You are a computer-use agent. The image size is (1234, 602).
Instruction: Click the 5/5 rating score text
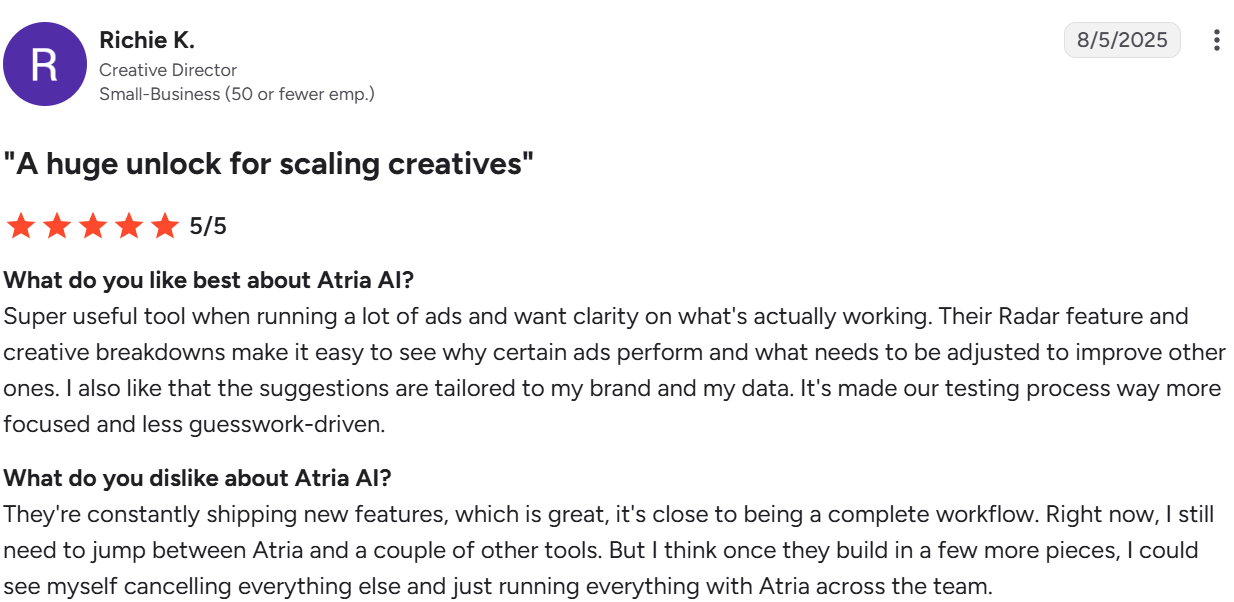[208, 226]
